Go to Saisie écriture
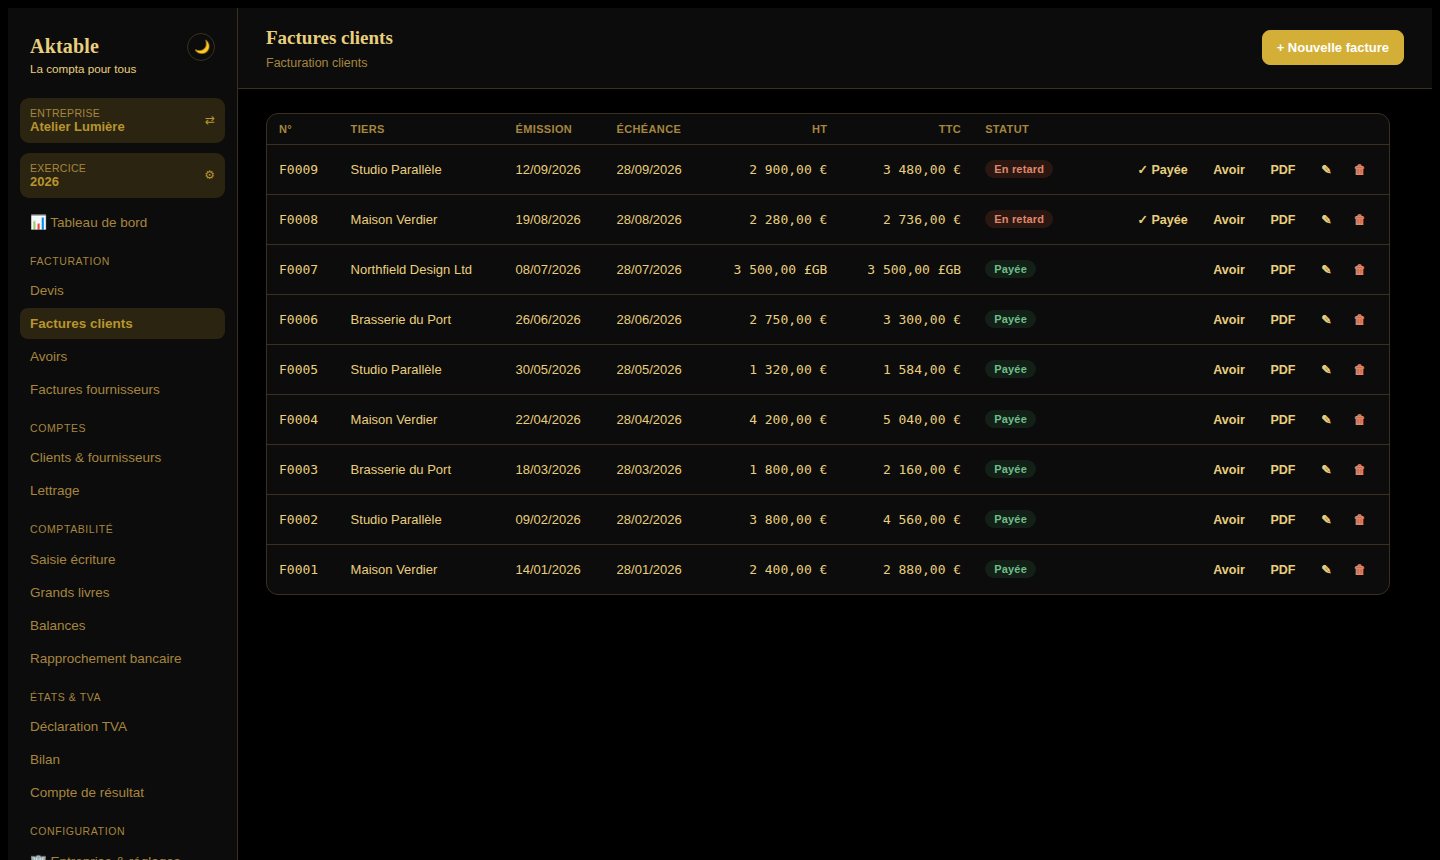The image size is (1440, 860). point(122,559)
